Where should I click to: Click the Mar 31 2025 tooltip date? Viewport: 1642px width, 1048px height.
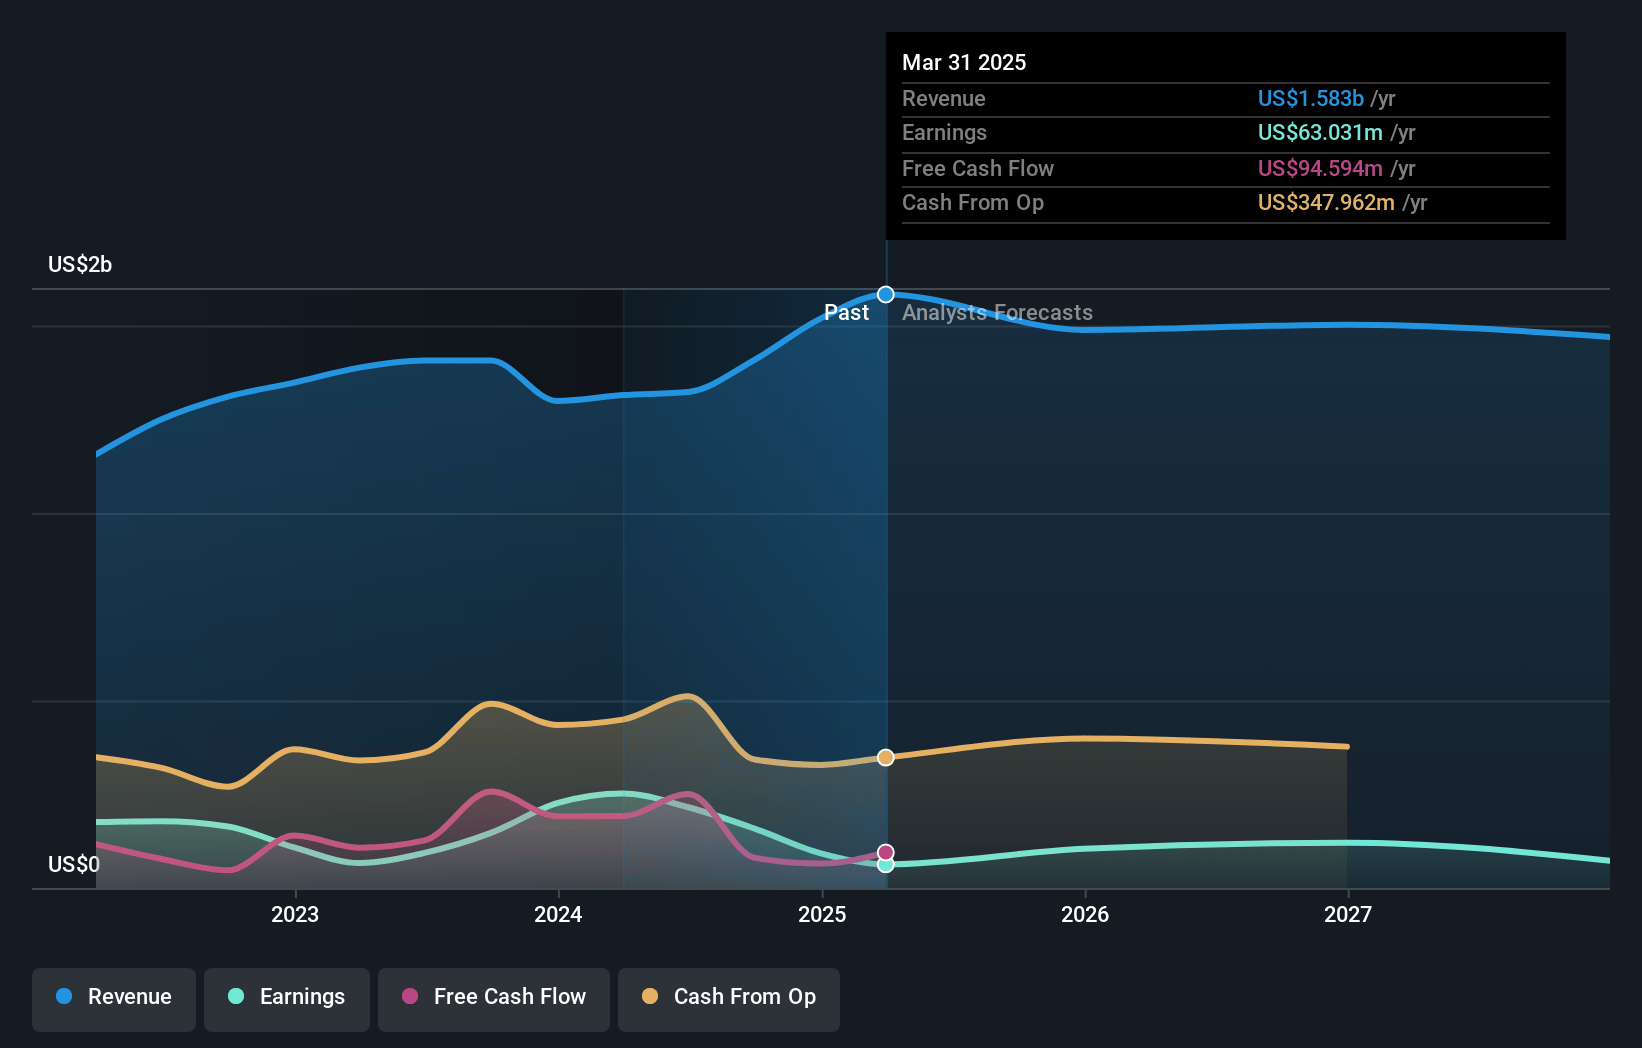(x=964, y=63)
